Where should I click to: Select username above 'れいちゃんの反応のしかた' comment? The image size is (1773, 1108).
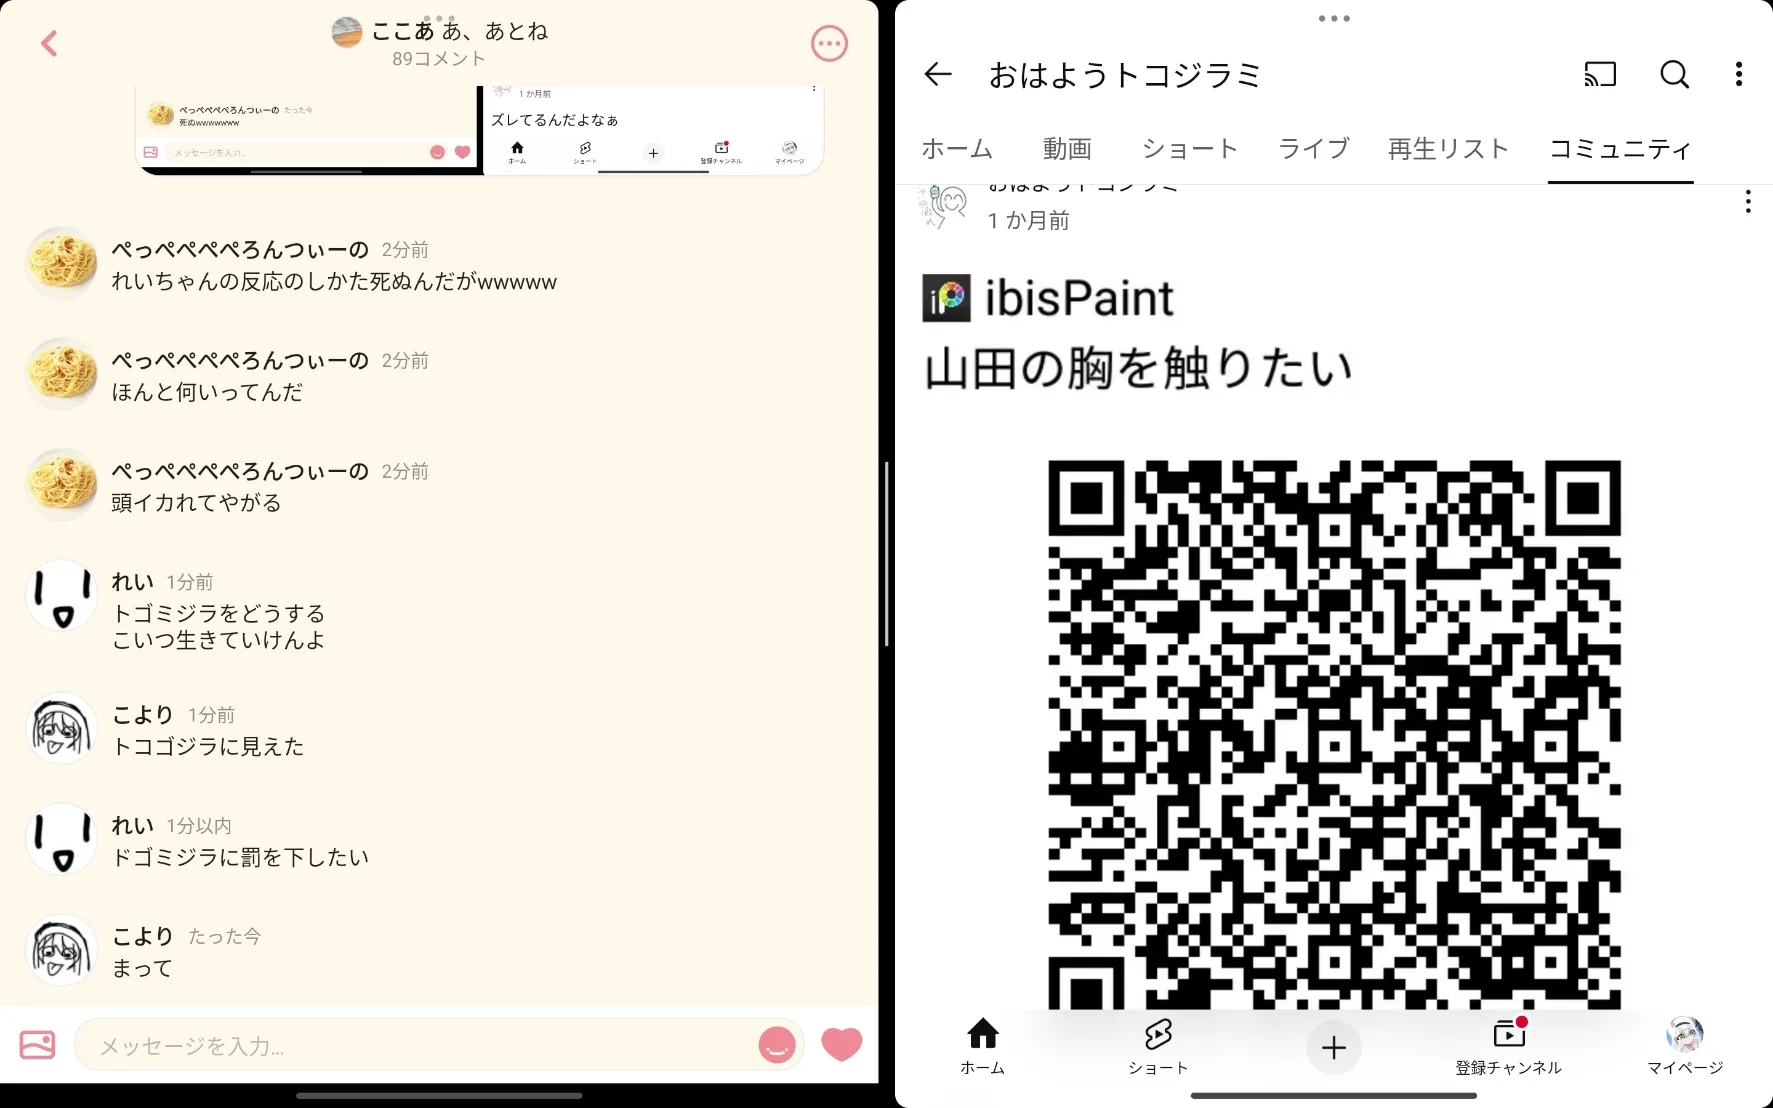click(x=240, y=249)
